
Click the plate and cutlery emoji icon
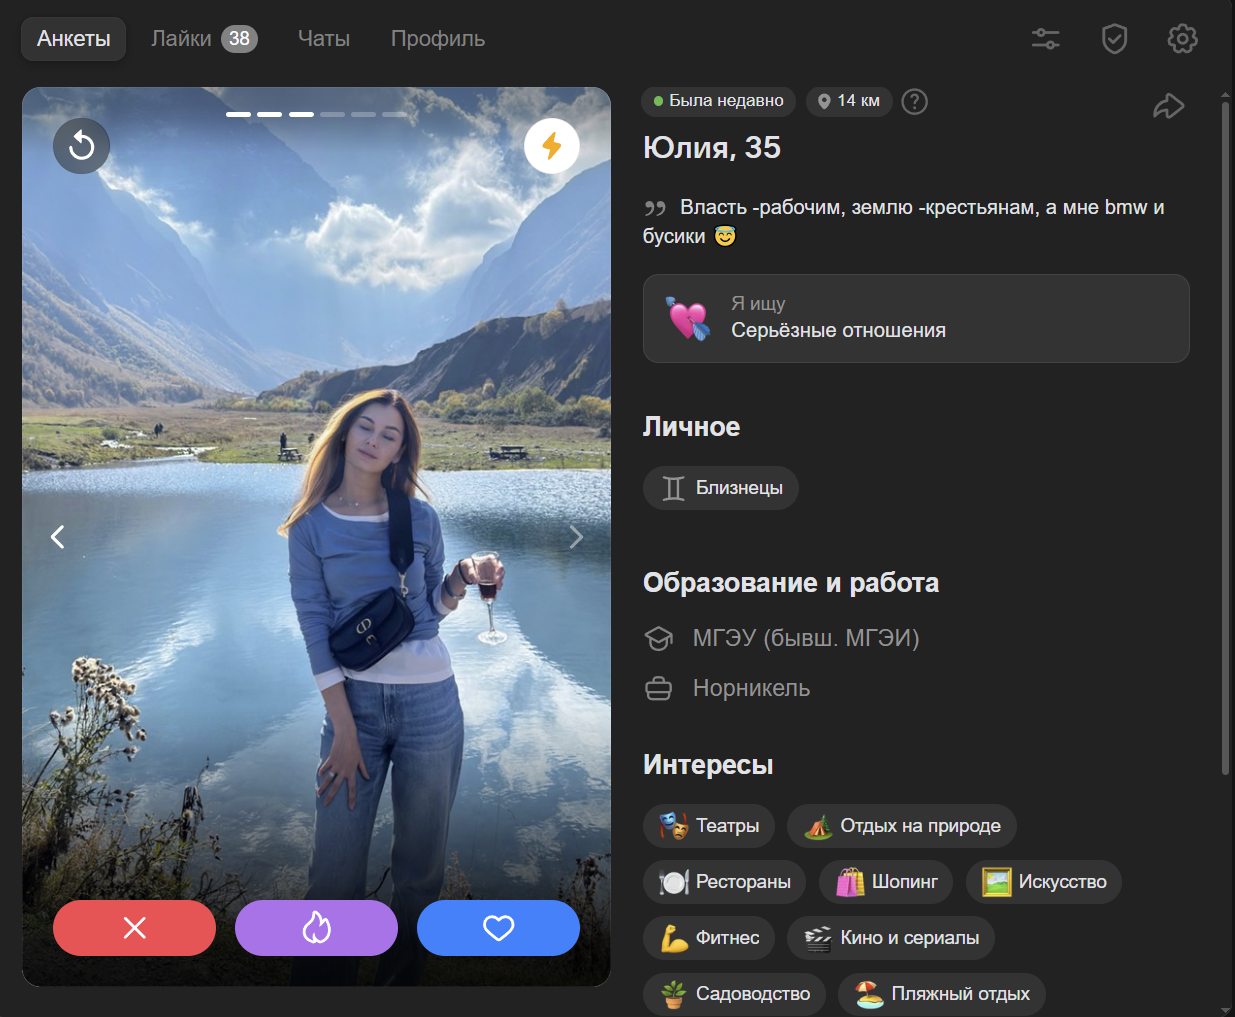(x=674, y=882)
